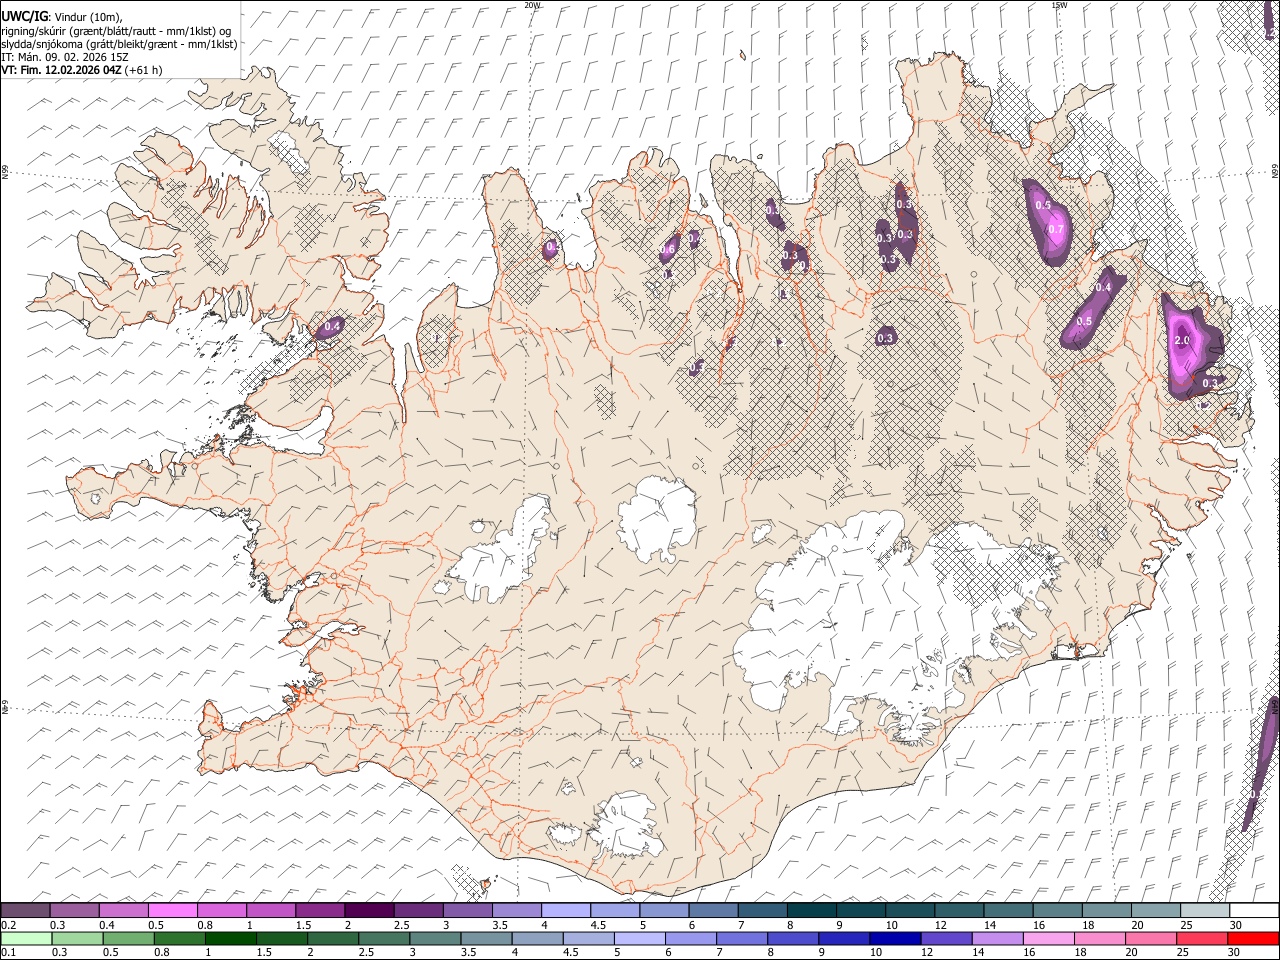Screen dimensions: 1280x960
Task: Pick the white upper legend swatch labeled 30
Action: 1254,910
